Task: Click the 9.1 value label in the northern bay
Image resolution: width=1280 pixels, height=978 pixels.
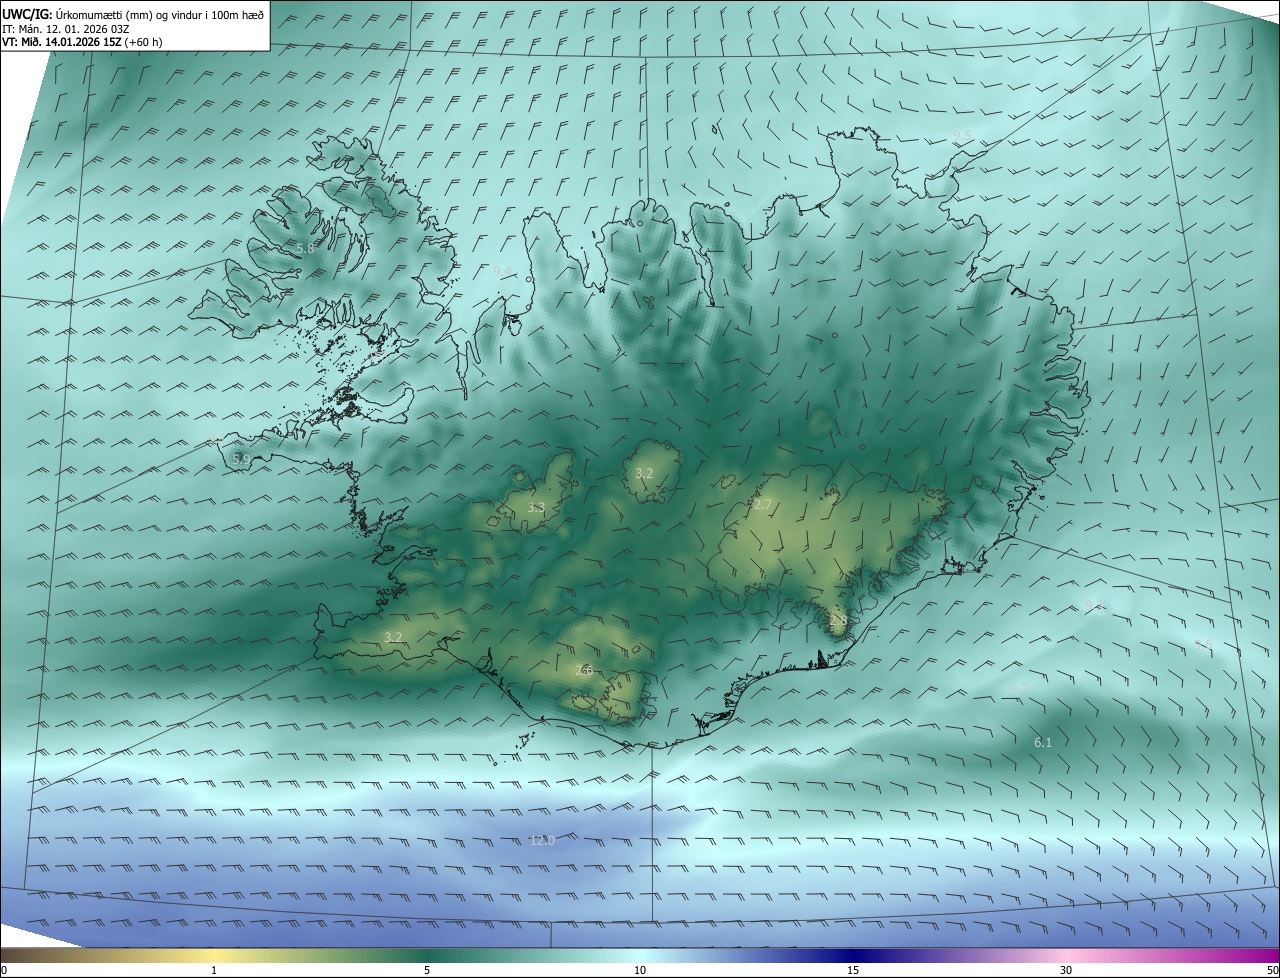Action: pos(503,271)
